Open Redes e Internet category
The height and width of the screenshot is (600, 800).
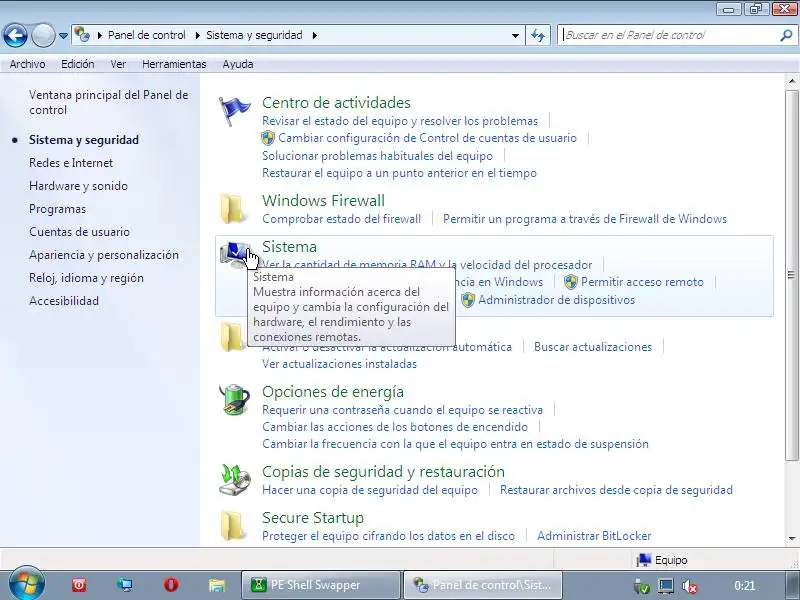point(71,163)
